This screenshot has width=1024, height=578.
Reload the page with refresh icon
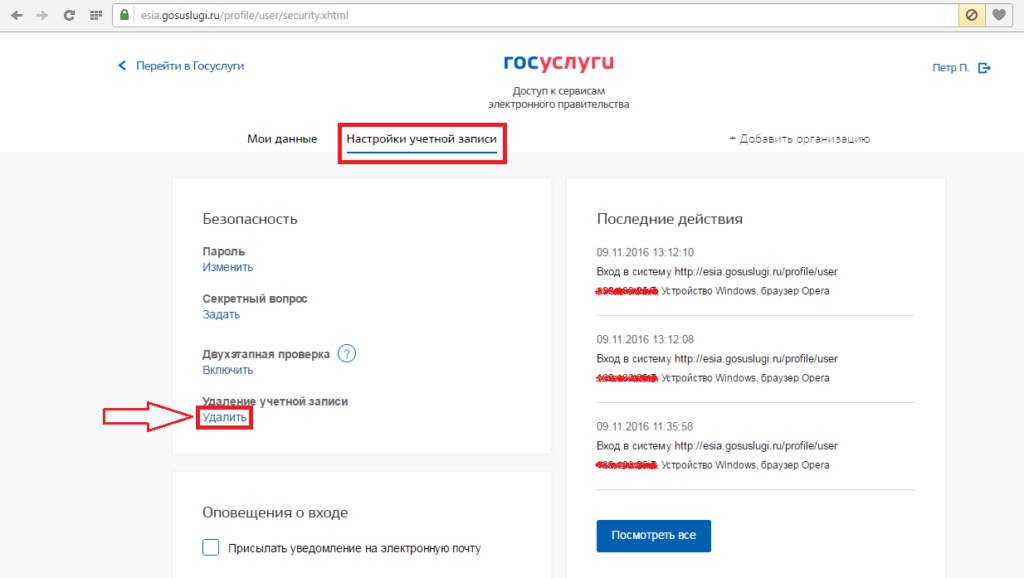click(69, 15)
